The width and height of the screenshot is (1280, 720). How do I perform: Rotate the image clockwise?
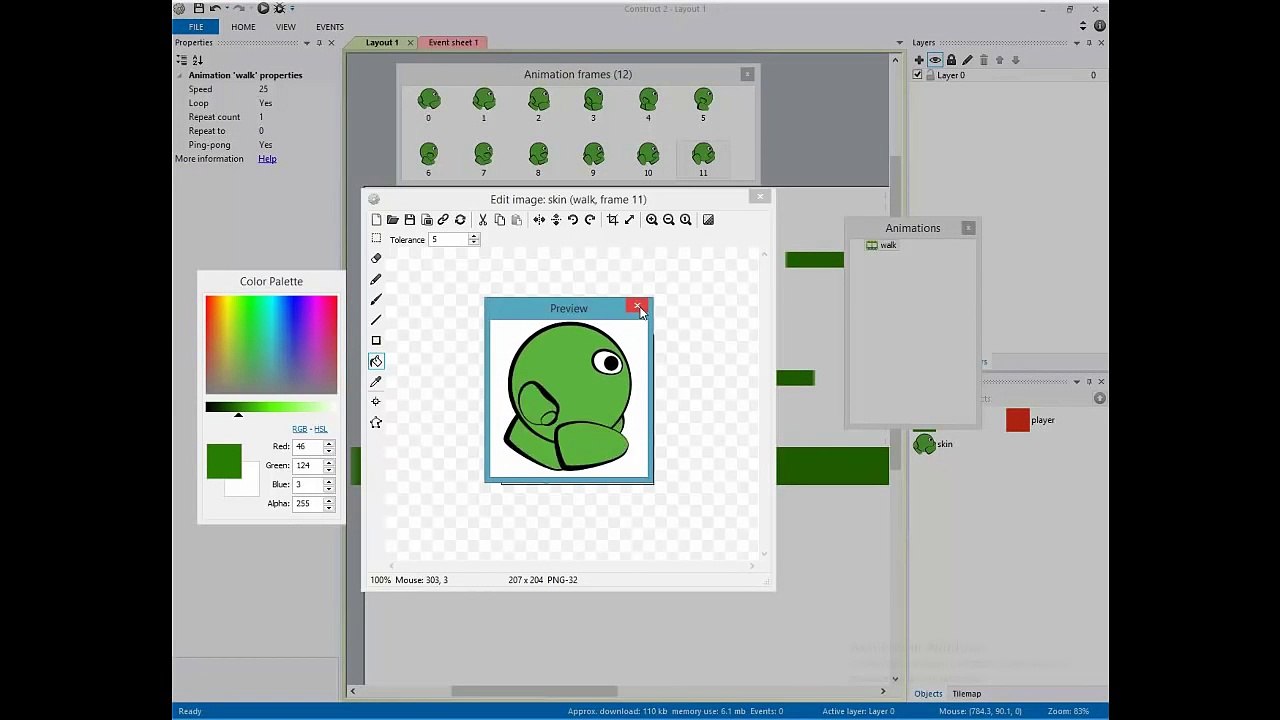click(590, 220)
